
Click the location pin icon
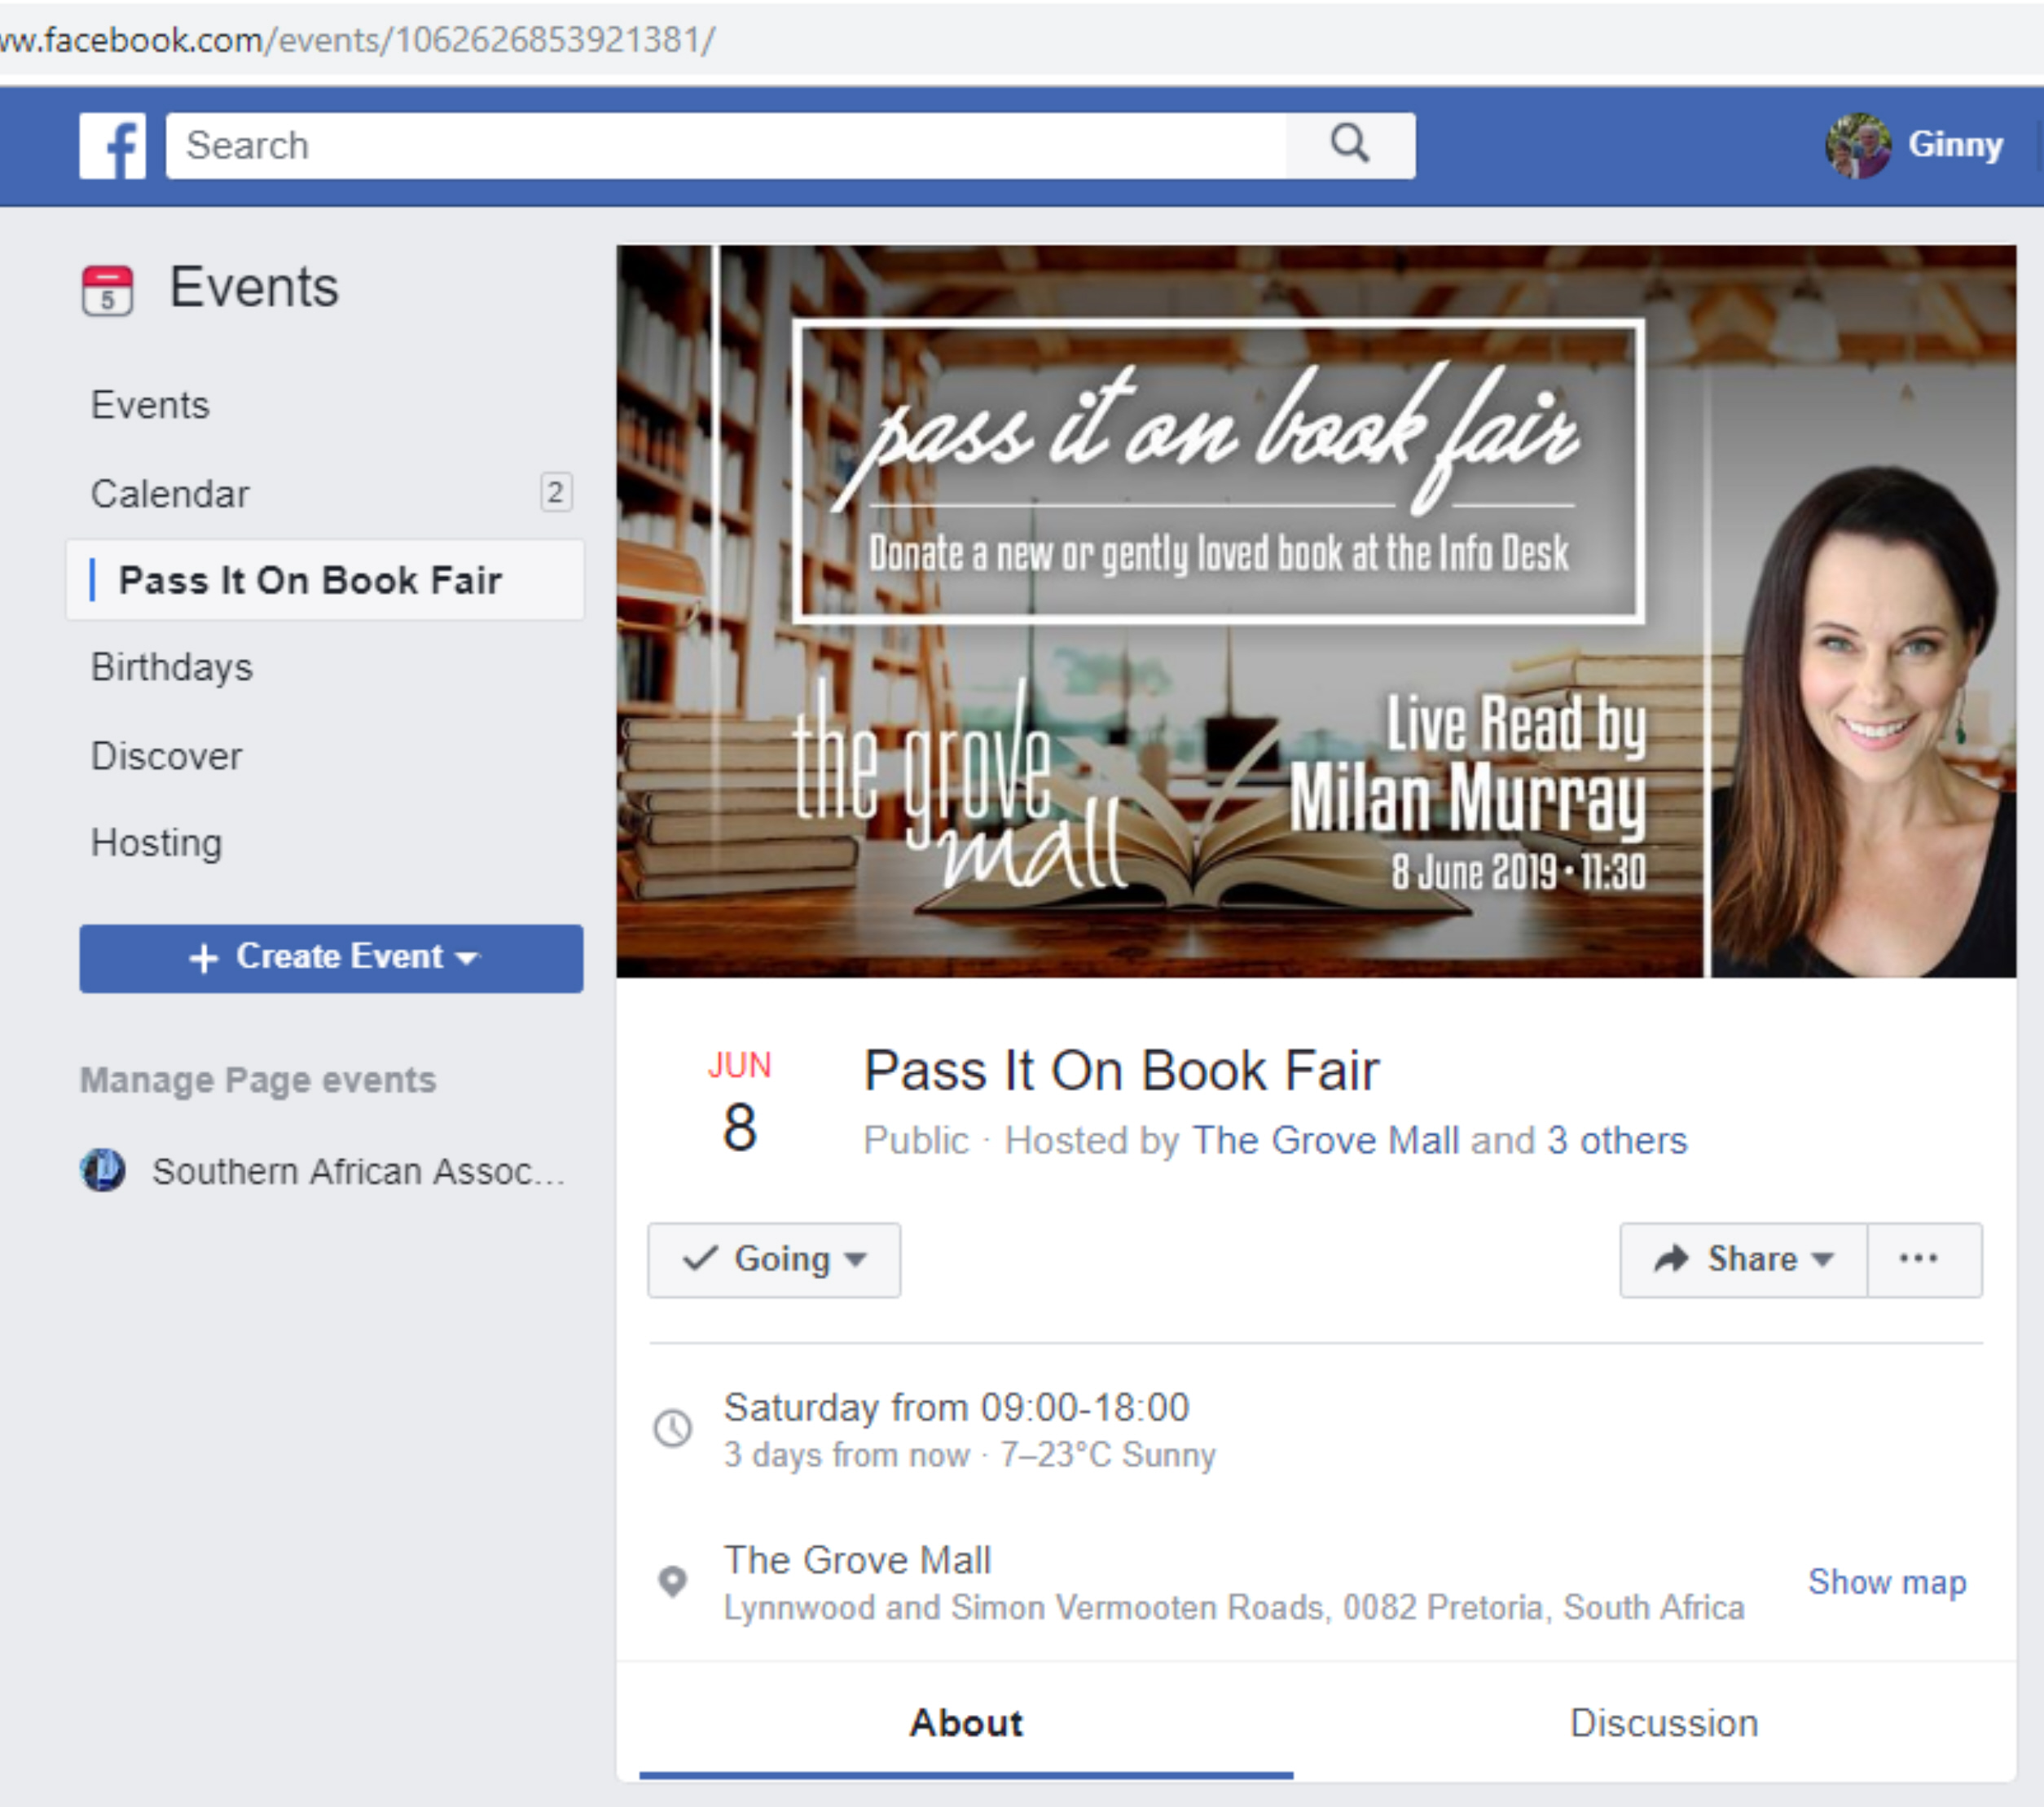(x=672, y=1581)
